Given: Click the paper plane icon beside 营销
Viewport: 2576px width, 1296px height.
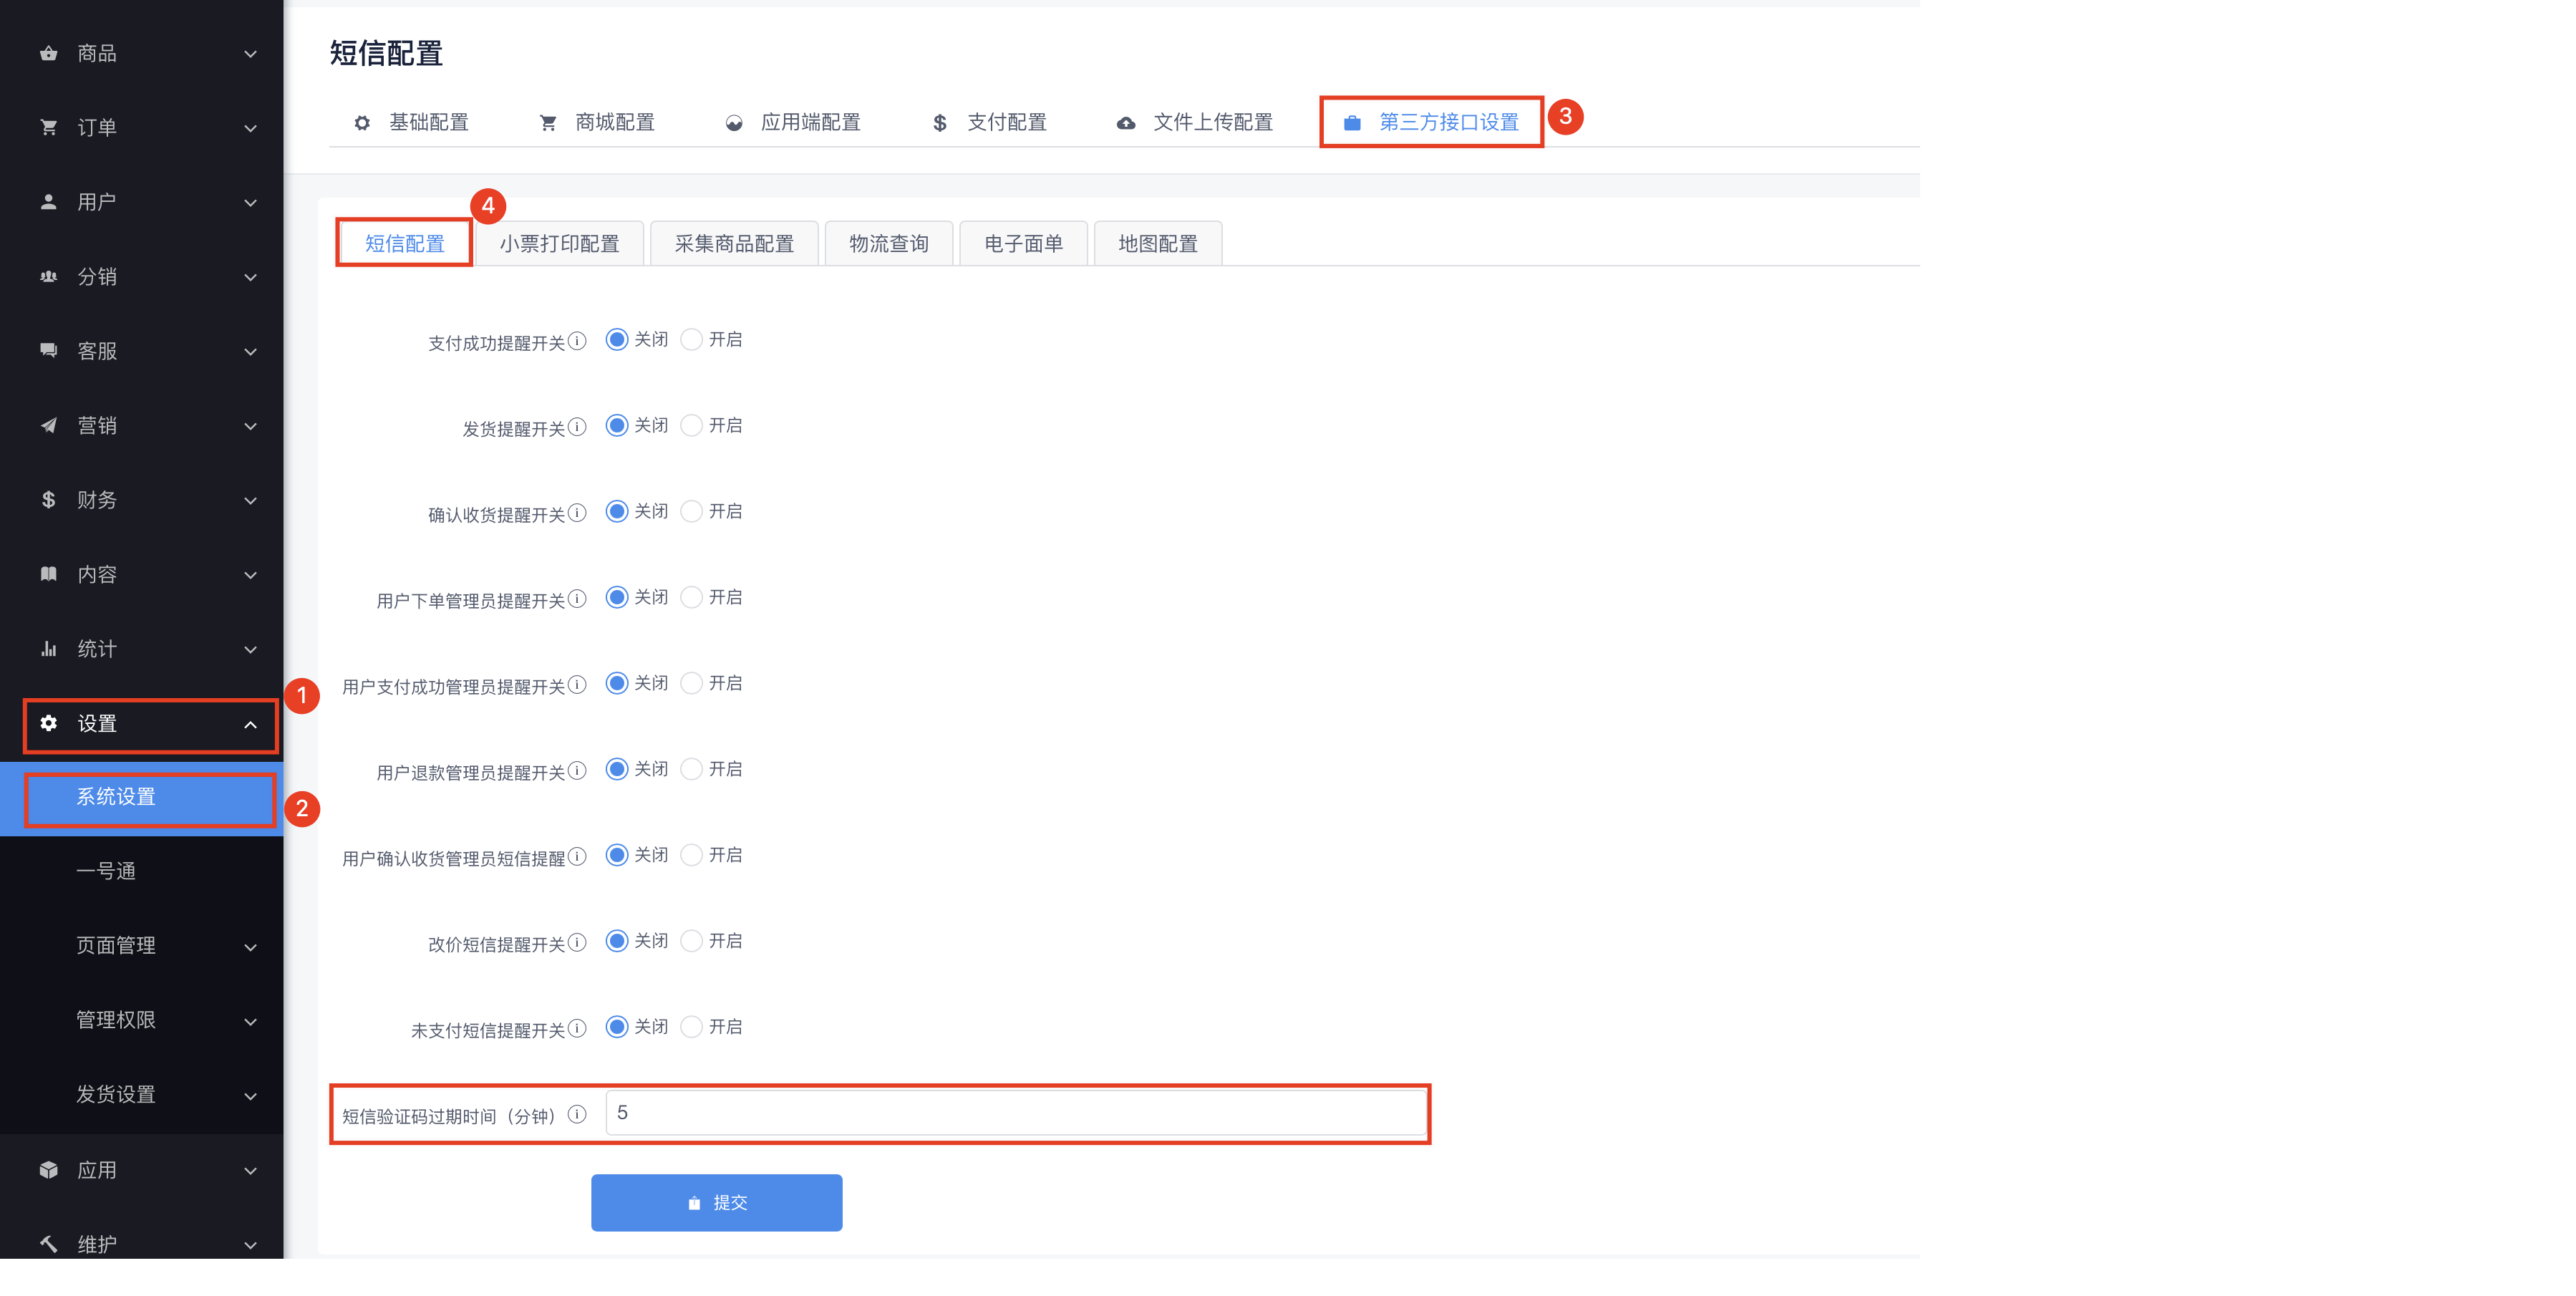Looking at the screenshot, I should tap(48, 425).
